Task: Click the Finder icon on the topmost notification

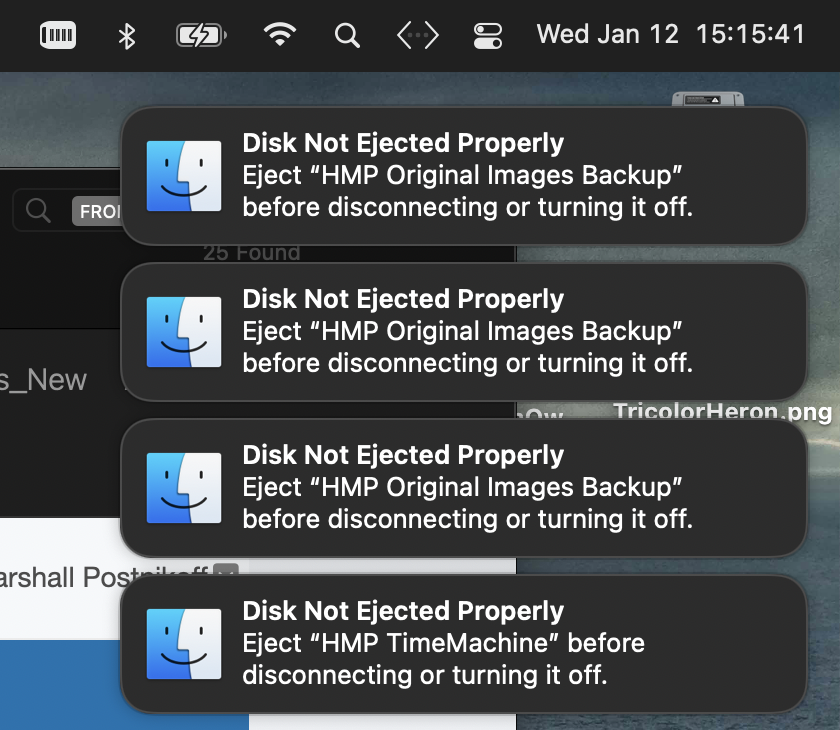Action: point(184,175)
